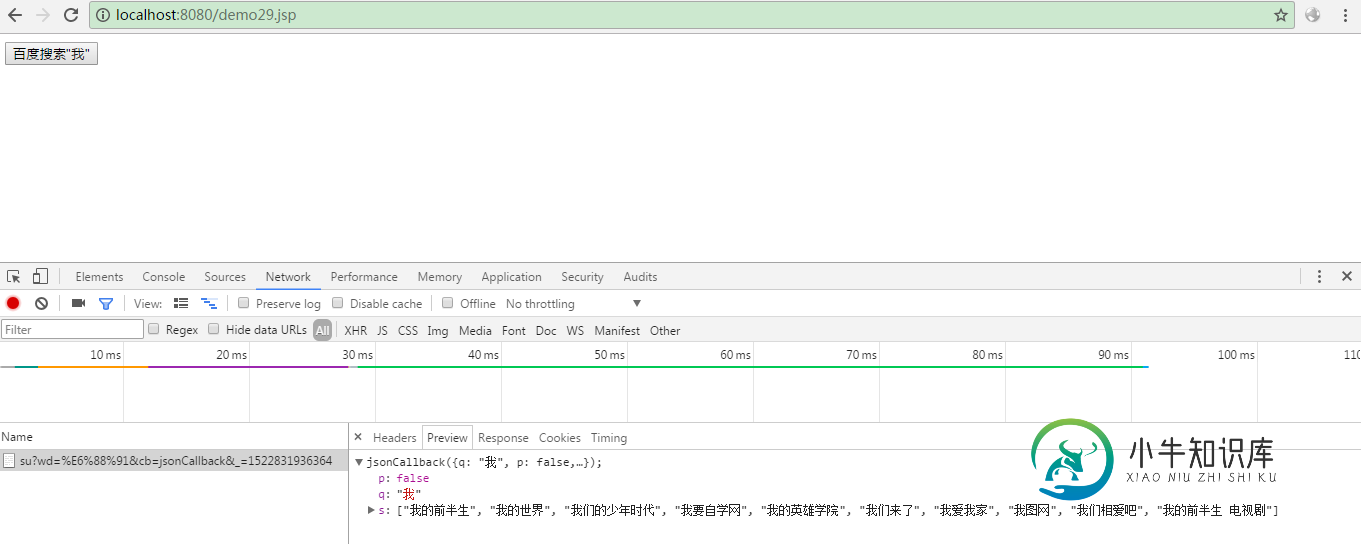Toggle device toolbar mode

pyautogui.click(x=40, y=277)
